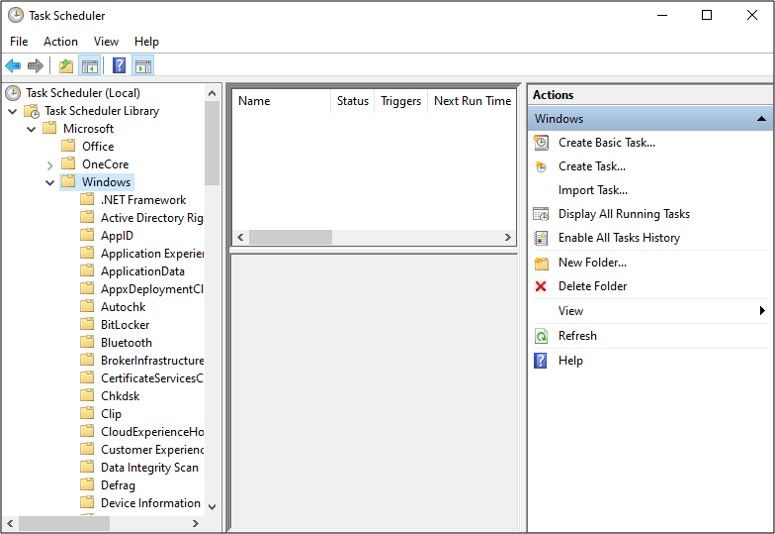Click the tree pane vertical scrollbar thumb

point(212,143)
